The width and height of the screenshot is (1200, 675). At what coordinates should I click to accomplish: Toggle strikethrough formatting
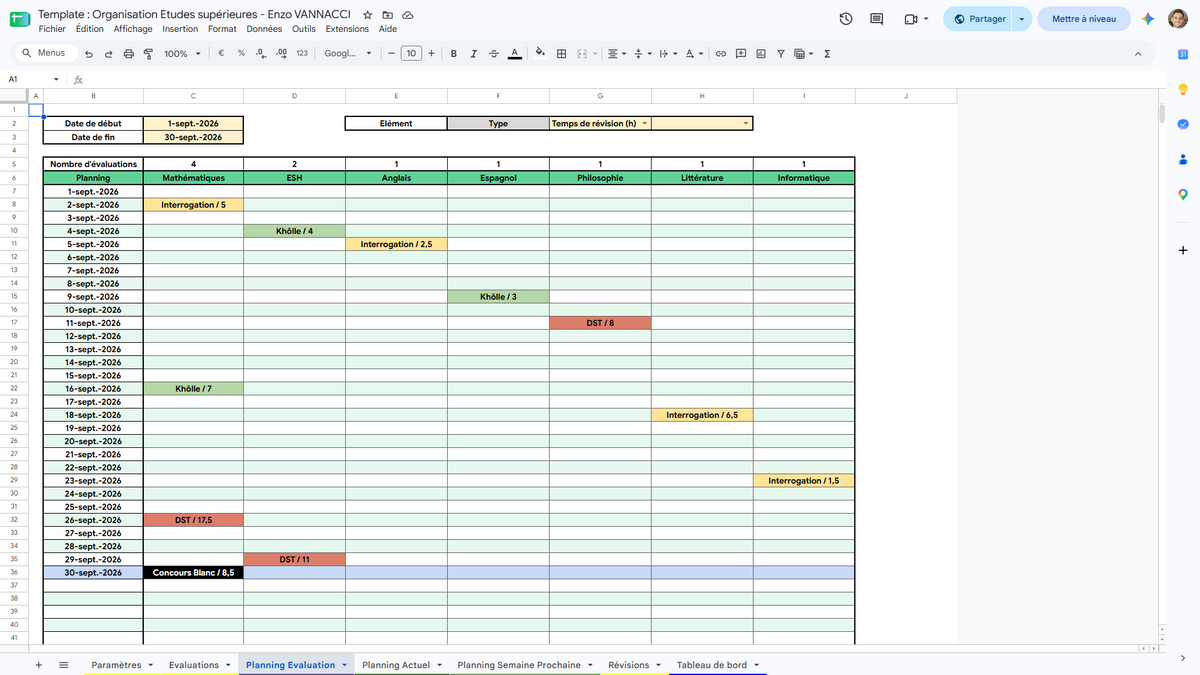tap(494, 54)
